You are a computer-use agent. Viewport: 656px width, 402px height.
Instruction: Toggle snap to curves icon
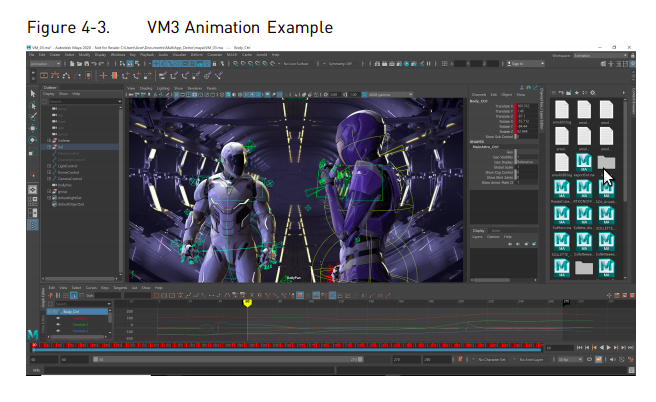pos(243,64)
